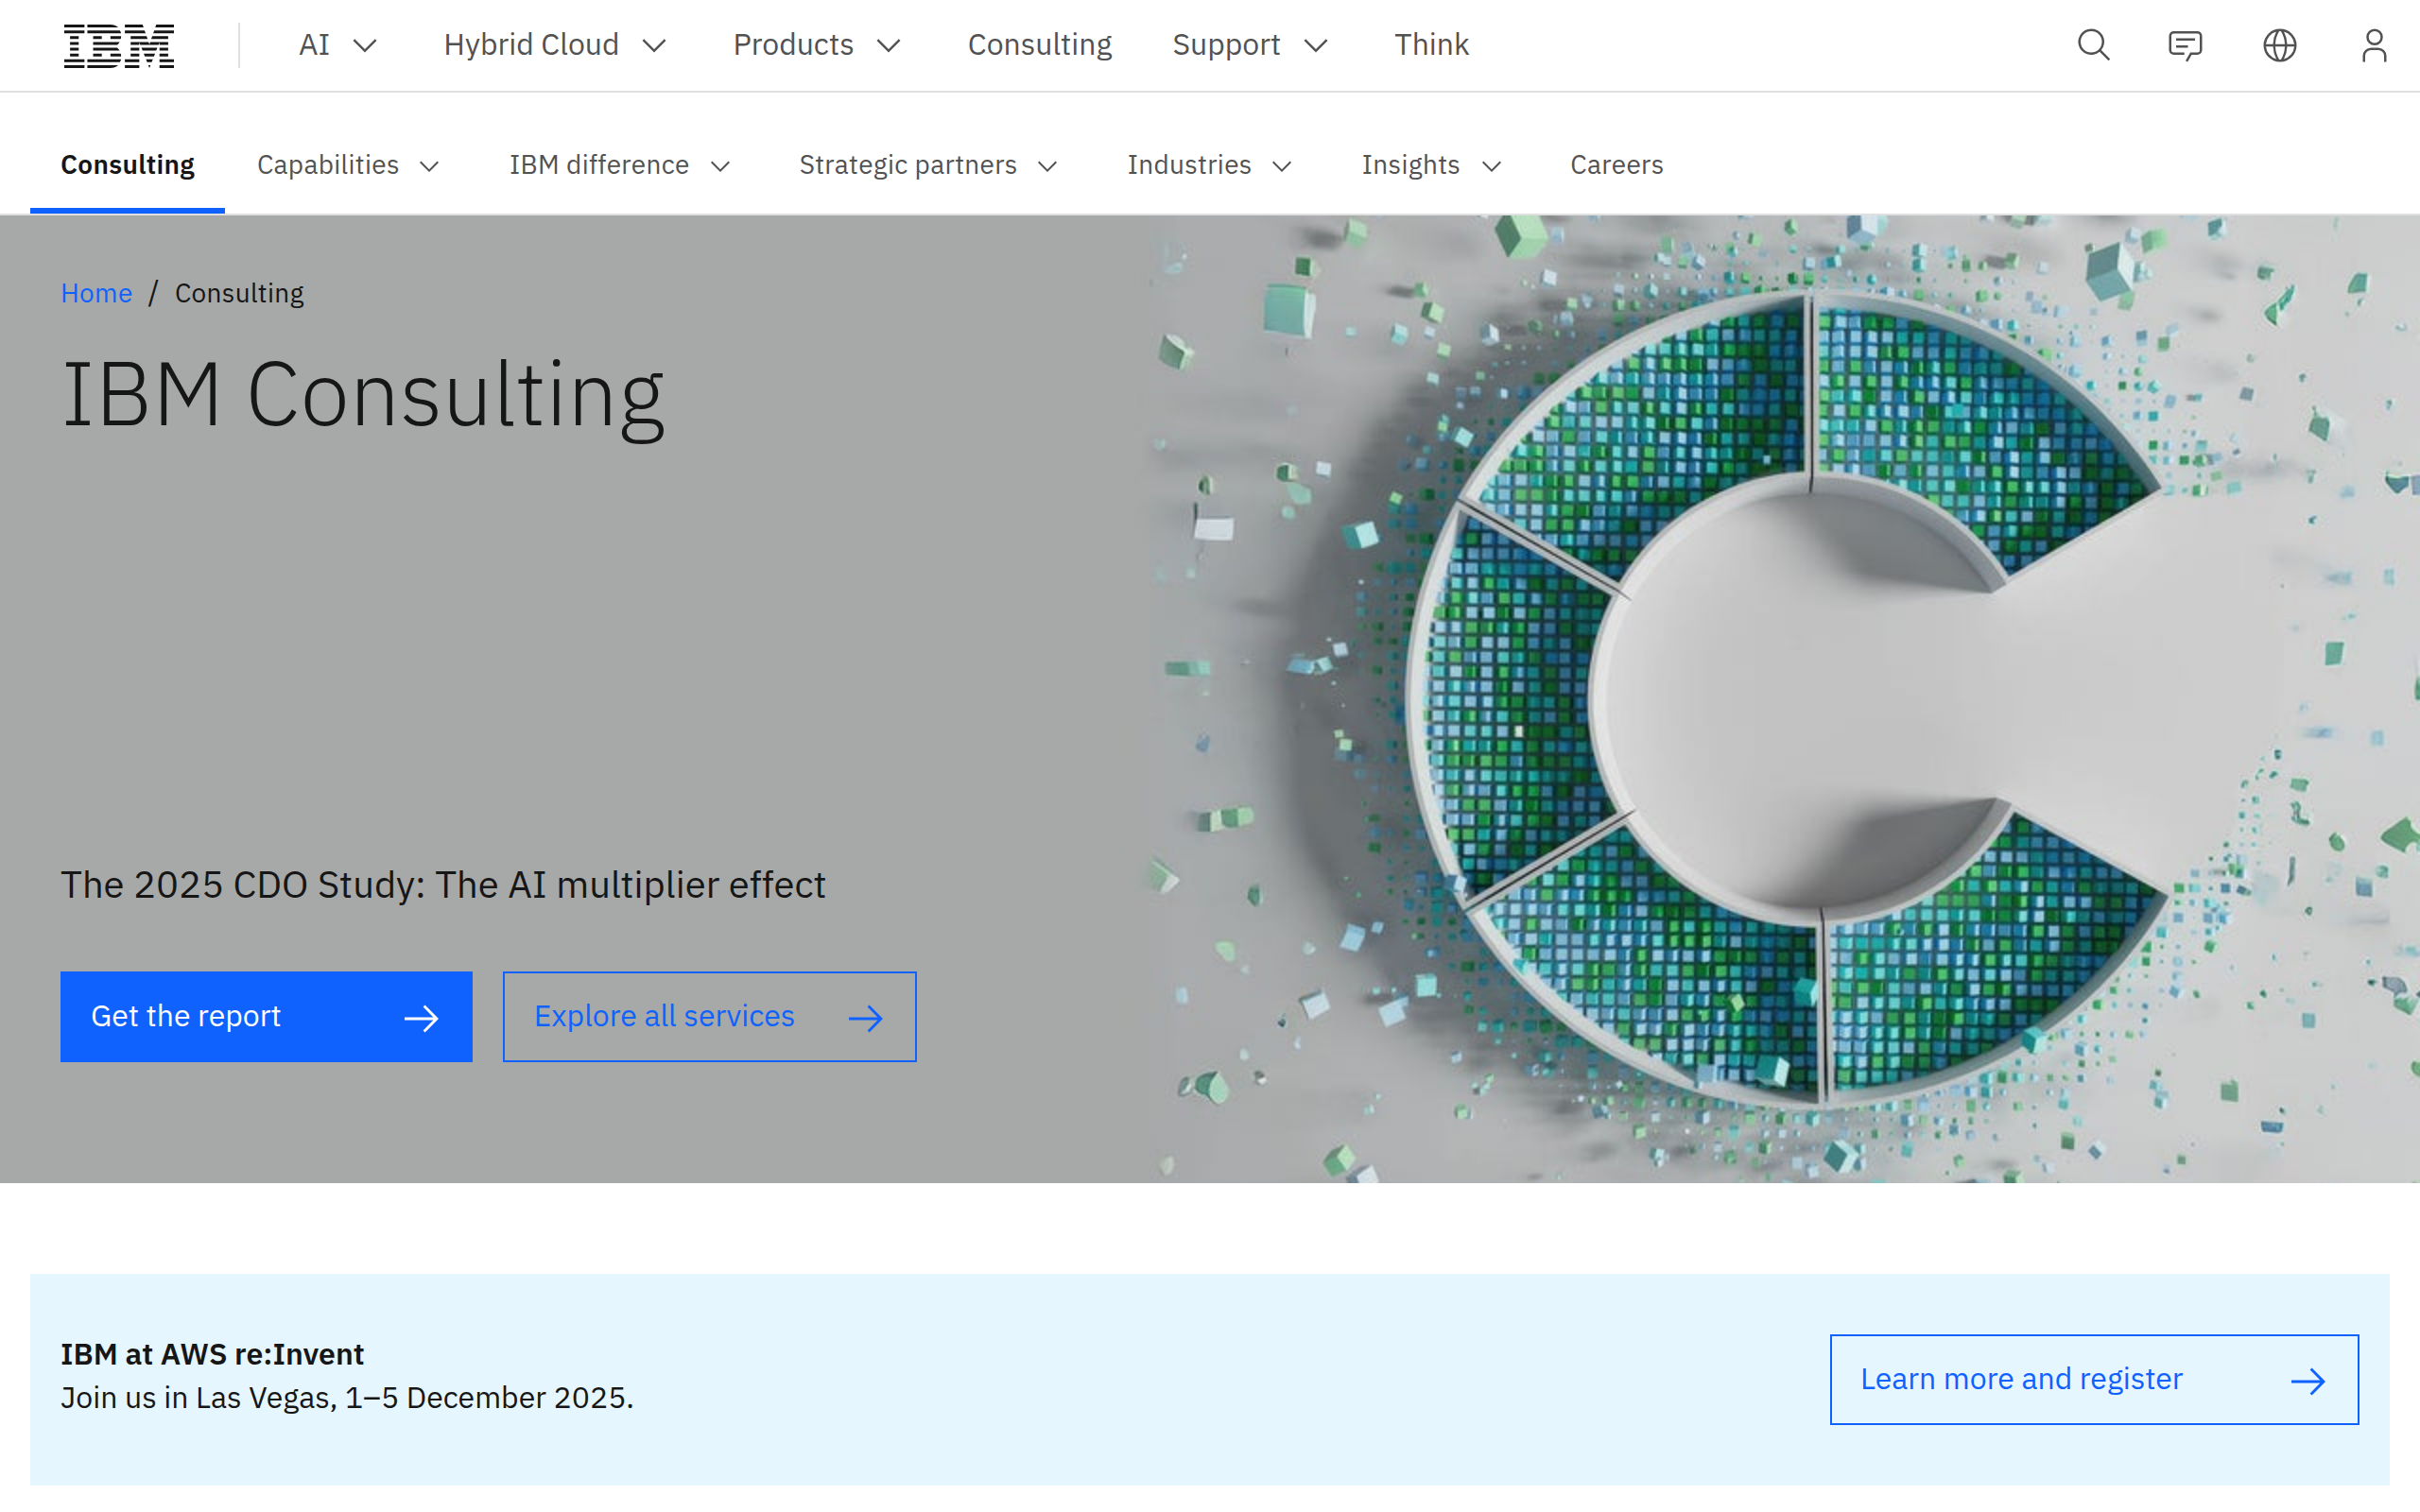Image resolution: width=2420 pixels, height=1512 pixels.
Task: Open the Strategic partners dropdown
Action: point(928,165)
